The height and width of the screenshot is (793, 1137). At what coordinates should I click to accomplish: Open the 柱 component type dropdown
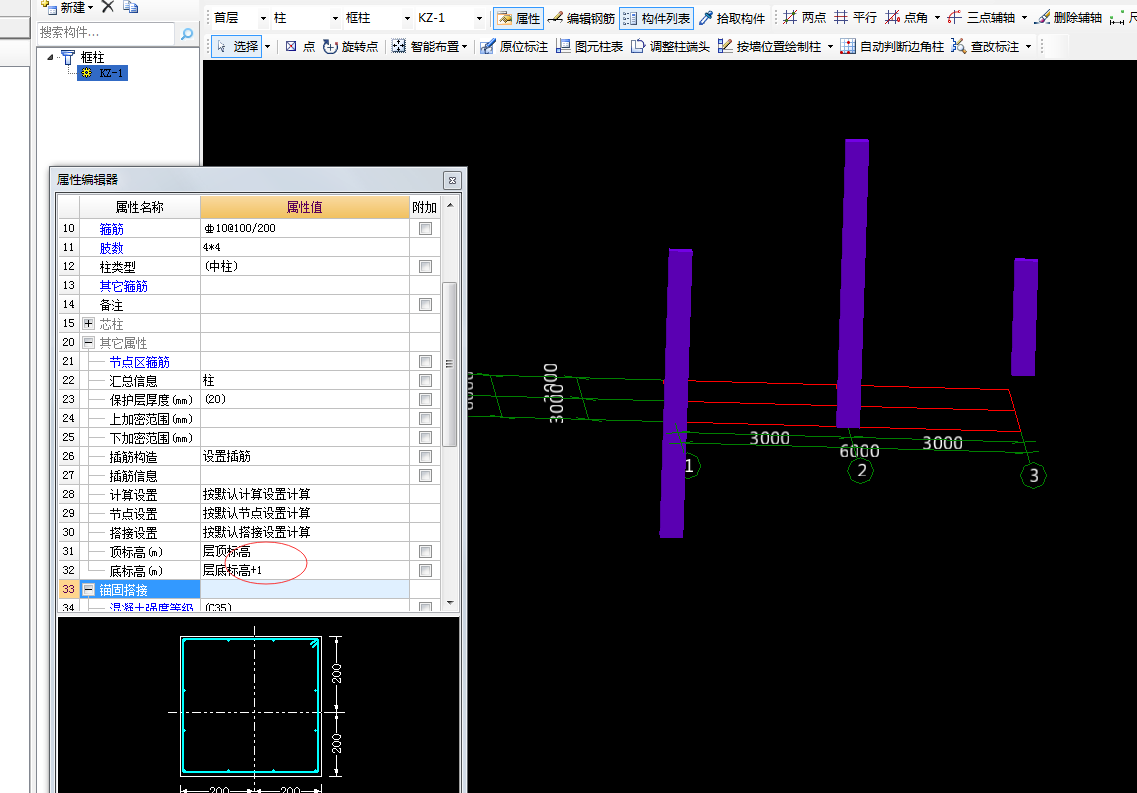tap(335, 18)
